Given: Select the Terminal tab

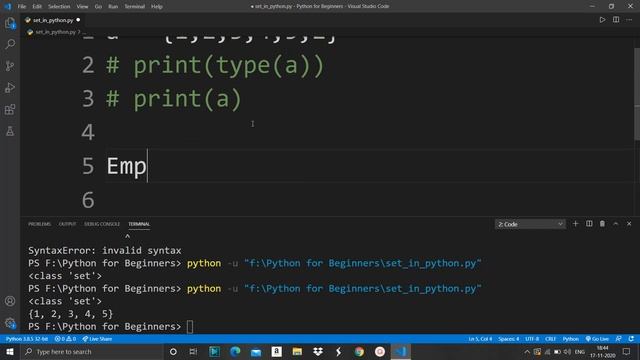Looking at the screenshot, I should tap(139, 224).
